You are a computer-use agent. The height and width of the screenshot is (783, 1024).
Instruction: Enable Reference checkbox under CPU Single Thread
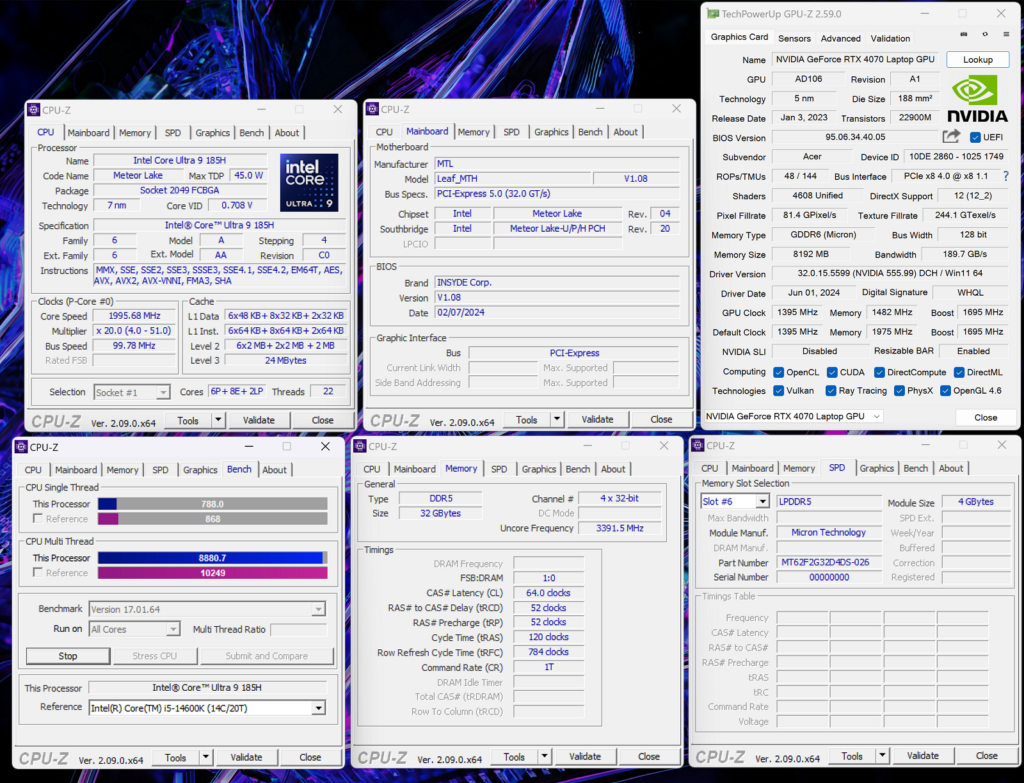38,519
